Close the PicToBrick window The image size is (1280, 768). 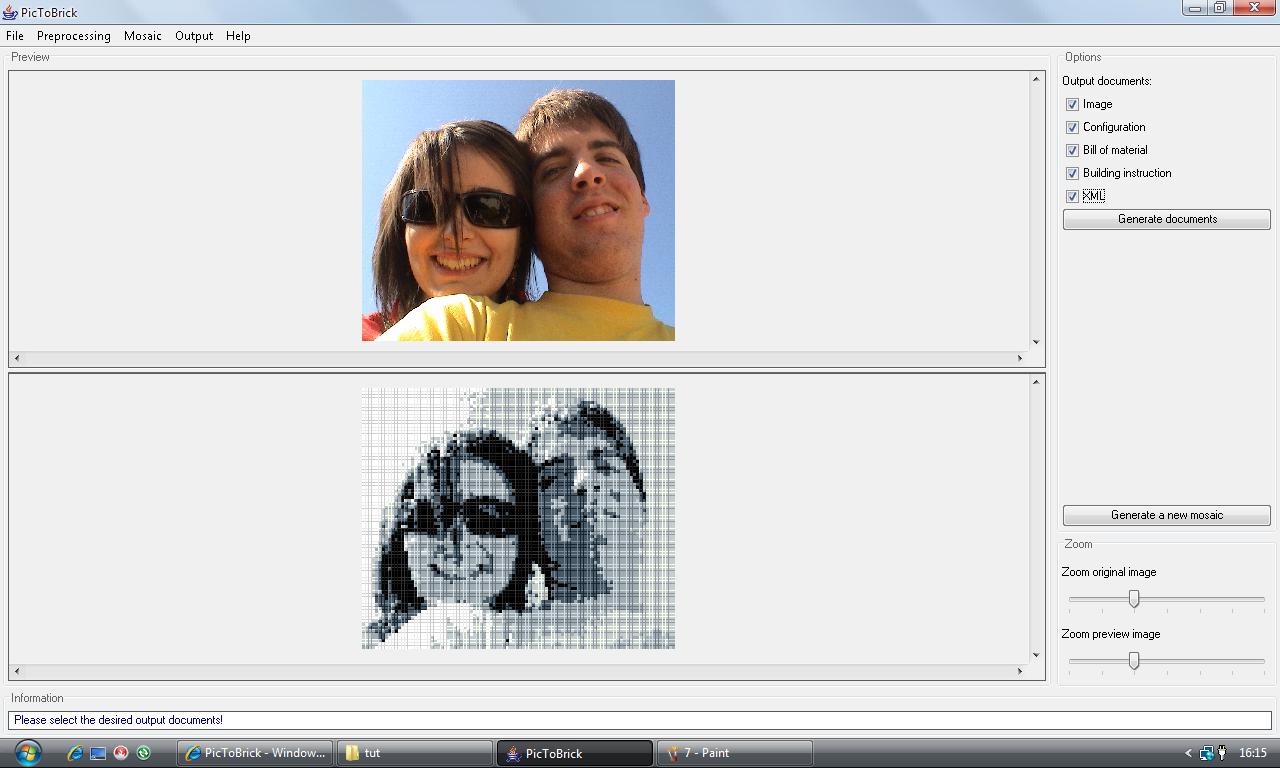click(1253, 8)
